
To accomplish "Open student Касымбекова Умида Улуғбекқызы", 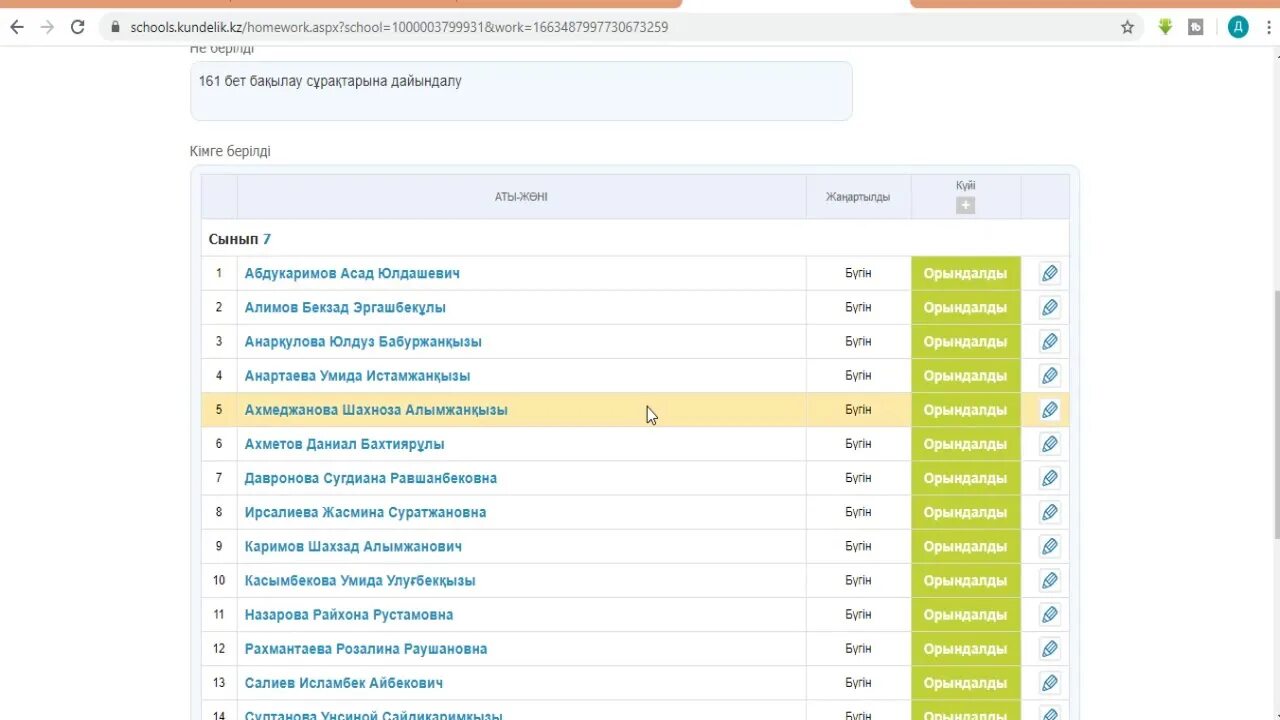I will [x=360, y=580].
